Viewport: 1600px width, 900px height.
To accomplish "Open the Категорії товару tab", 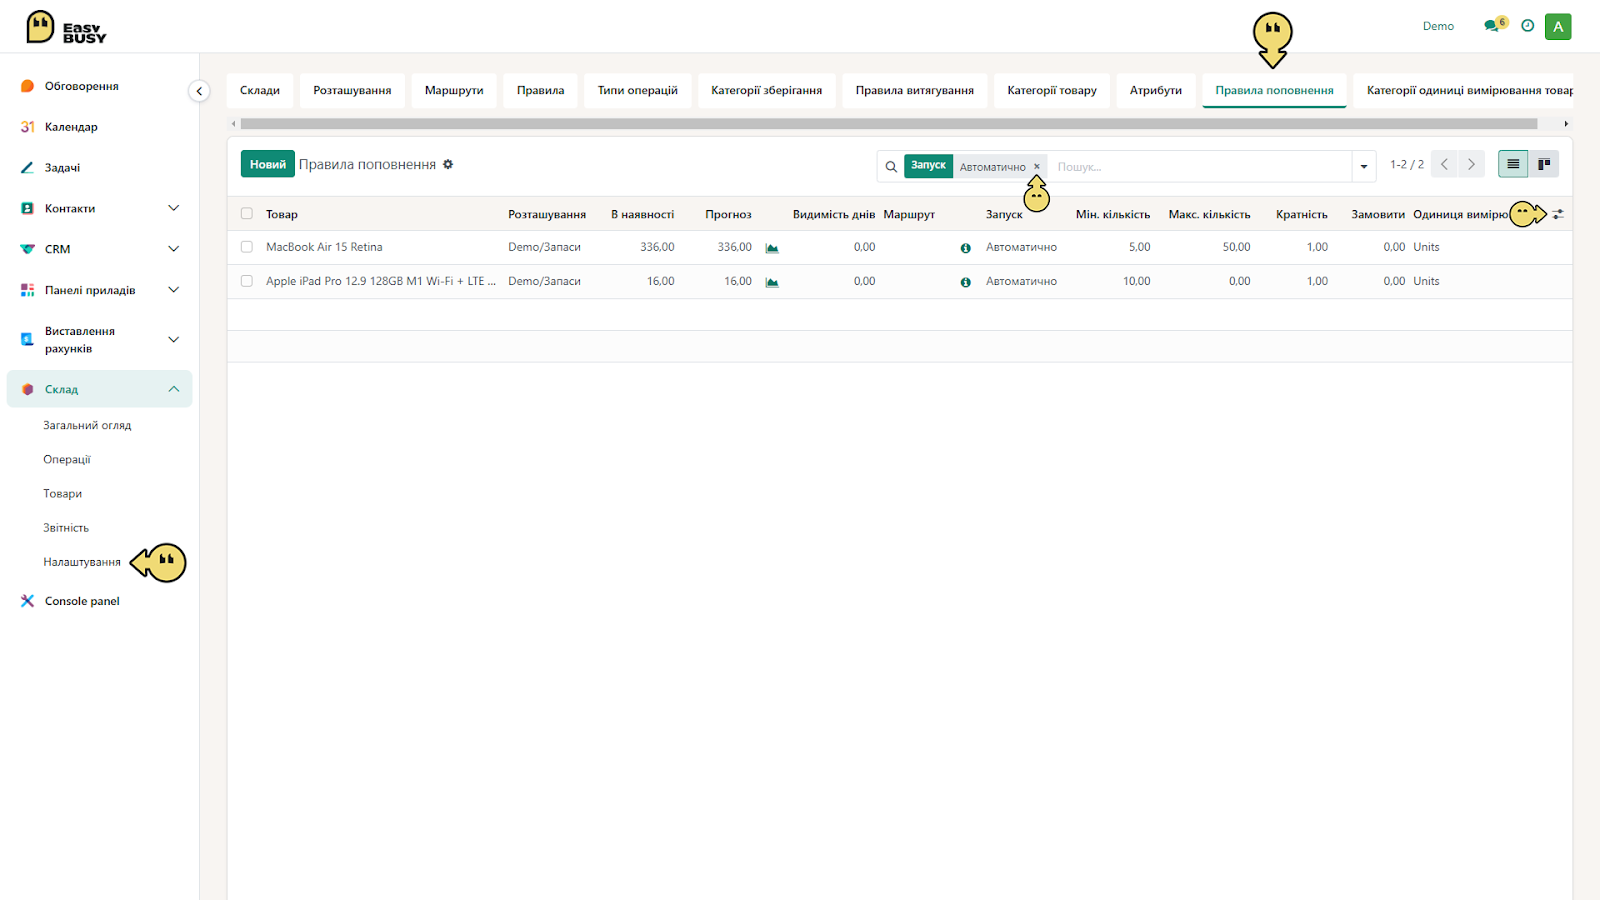I will [x=1052, y=90].
